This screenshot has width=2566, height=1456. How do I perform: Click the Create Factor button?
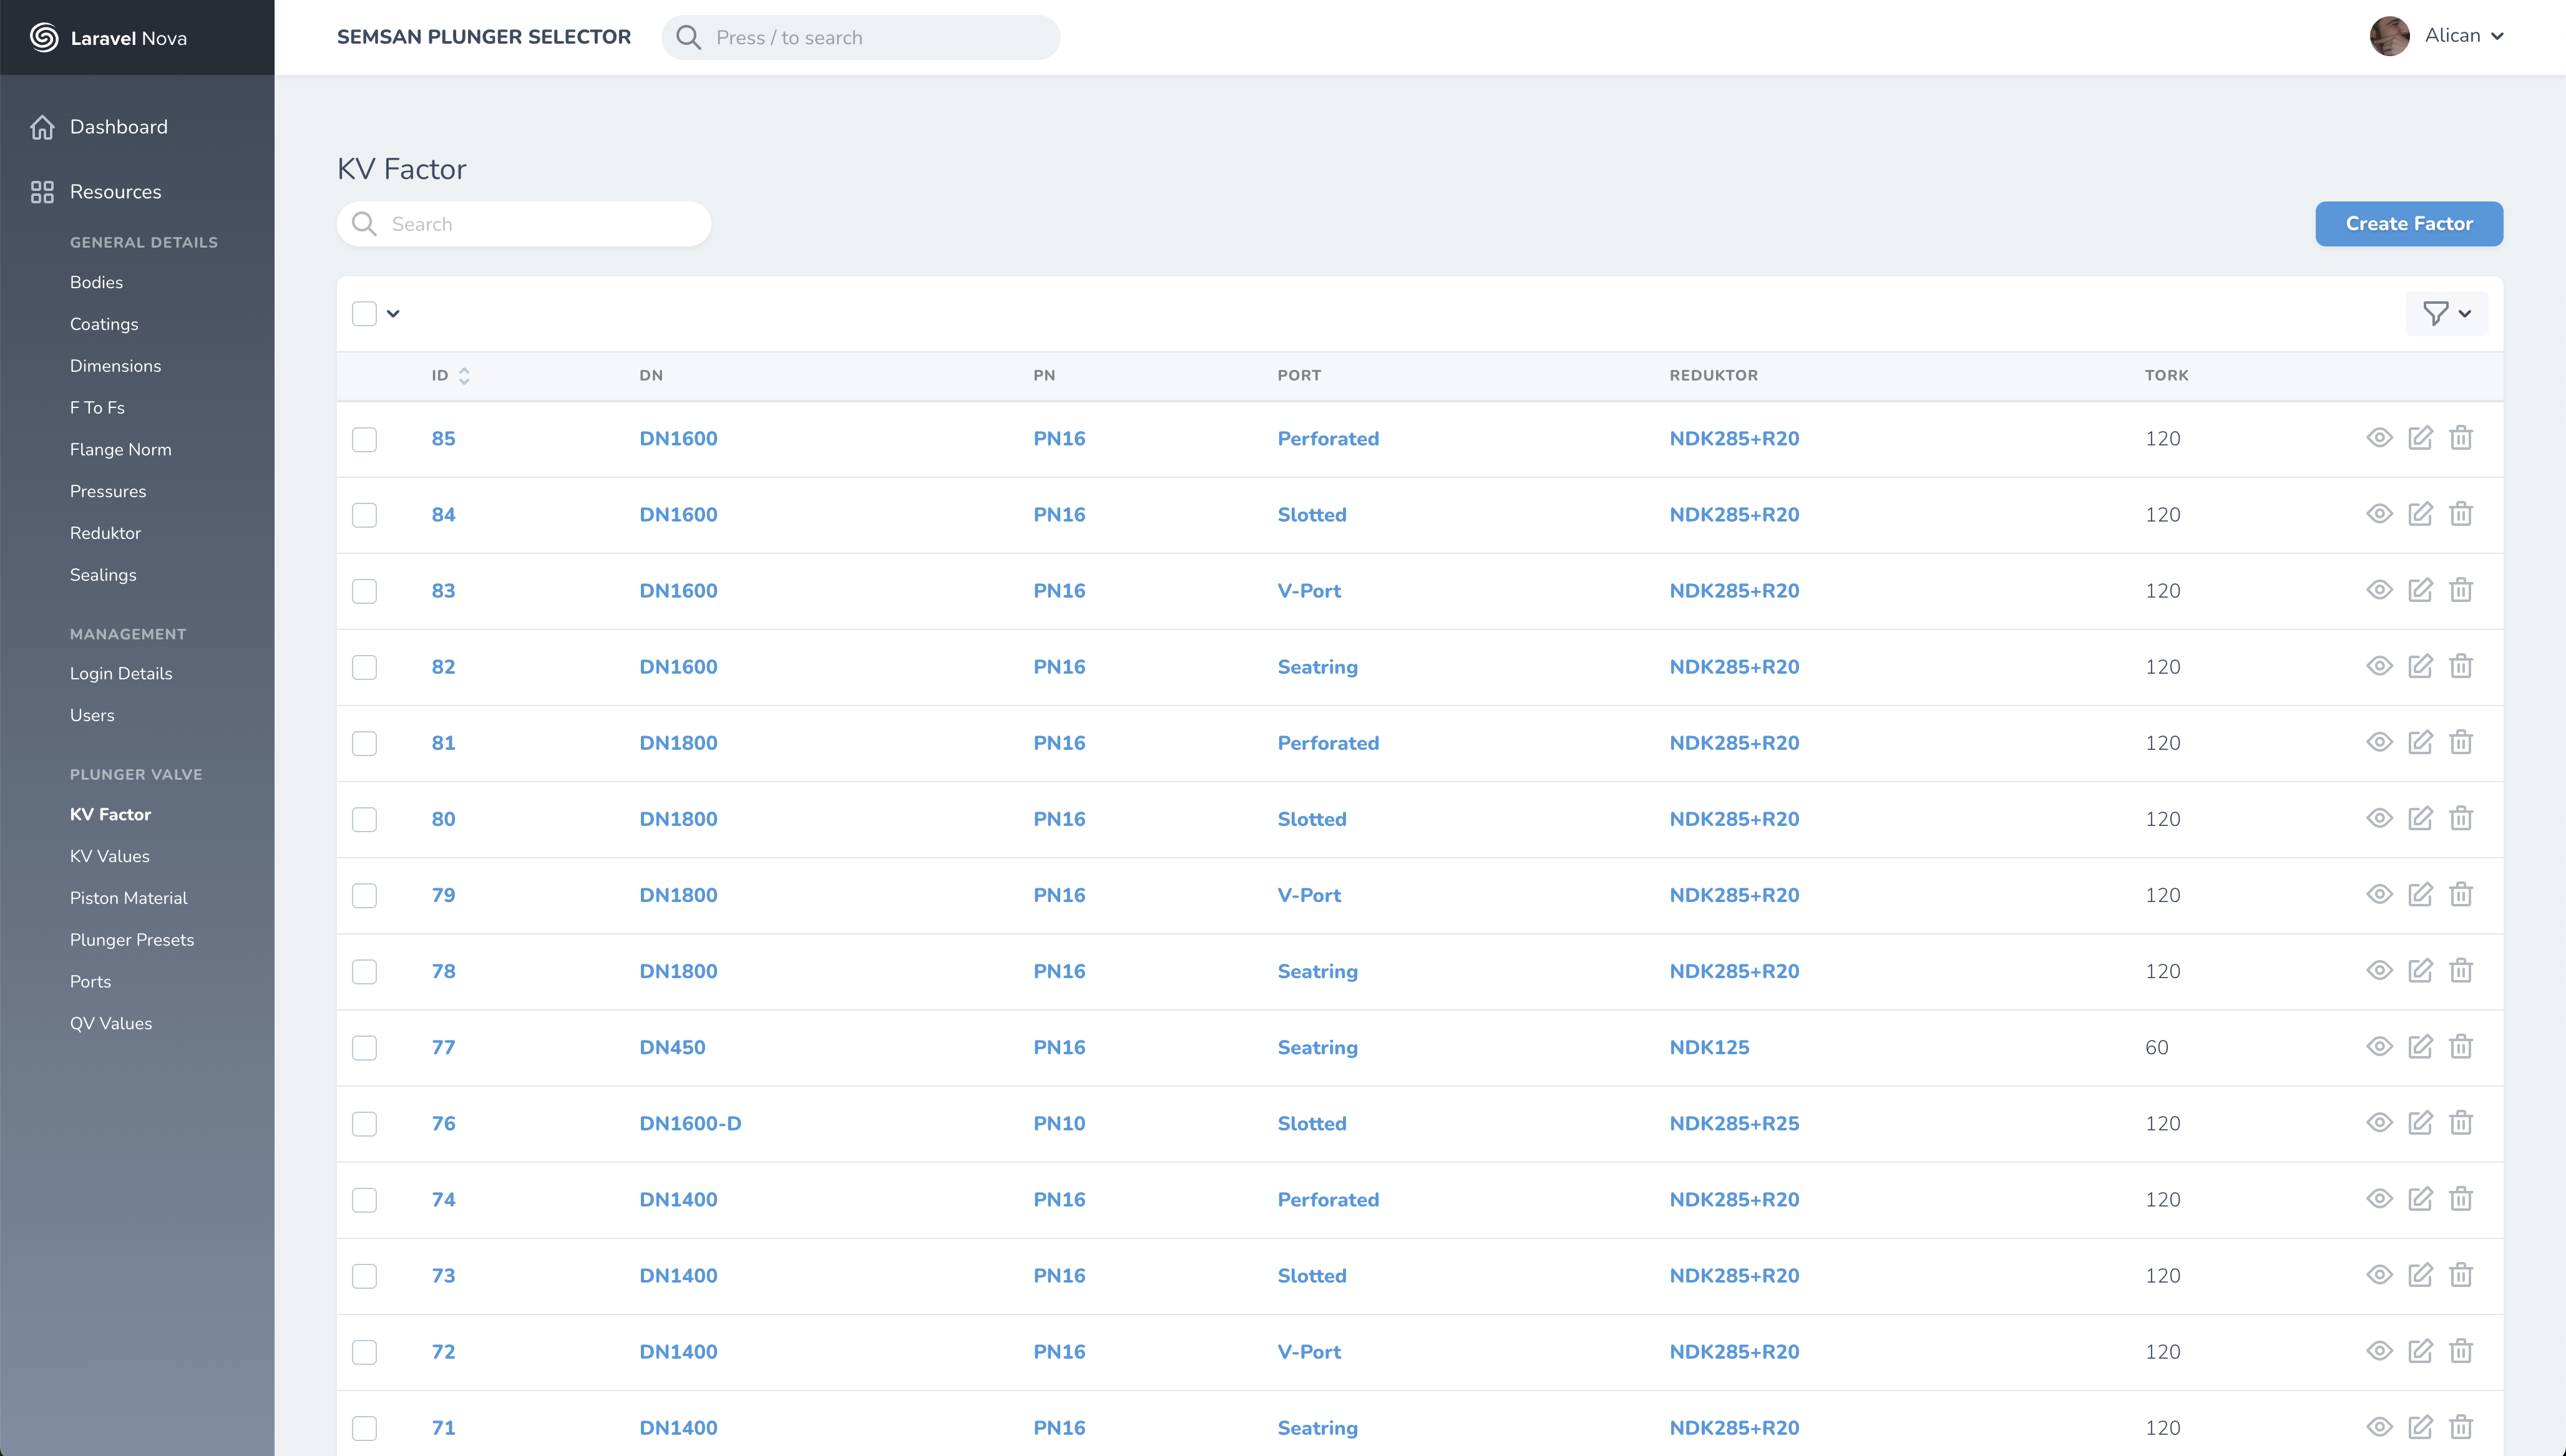coord(2409,224)
